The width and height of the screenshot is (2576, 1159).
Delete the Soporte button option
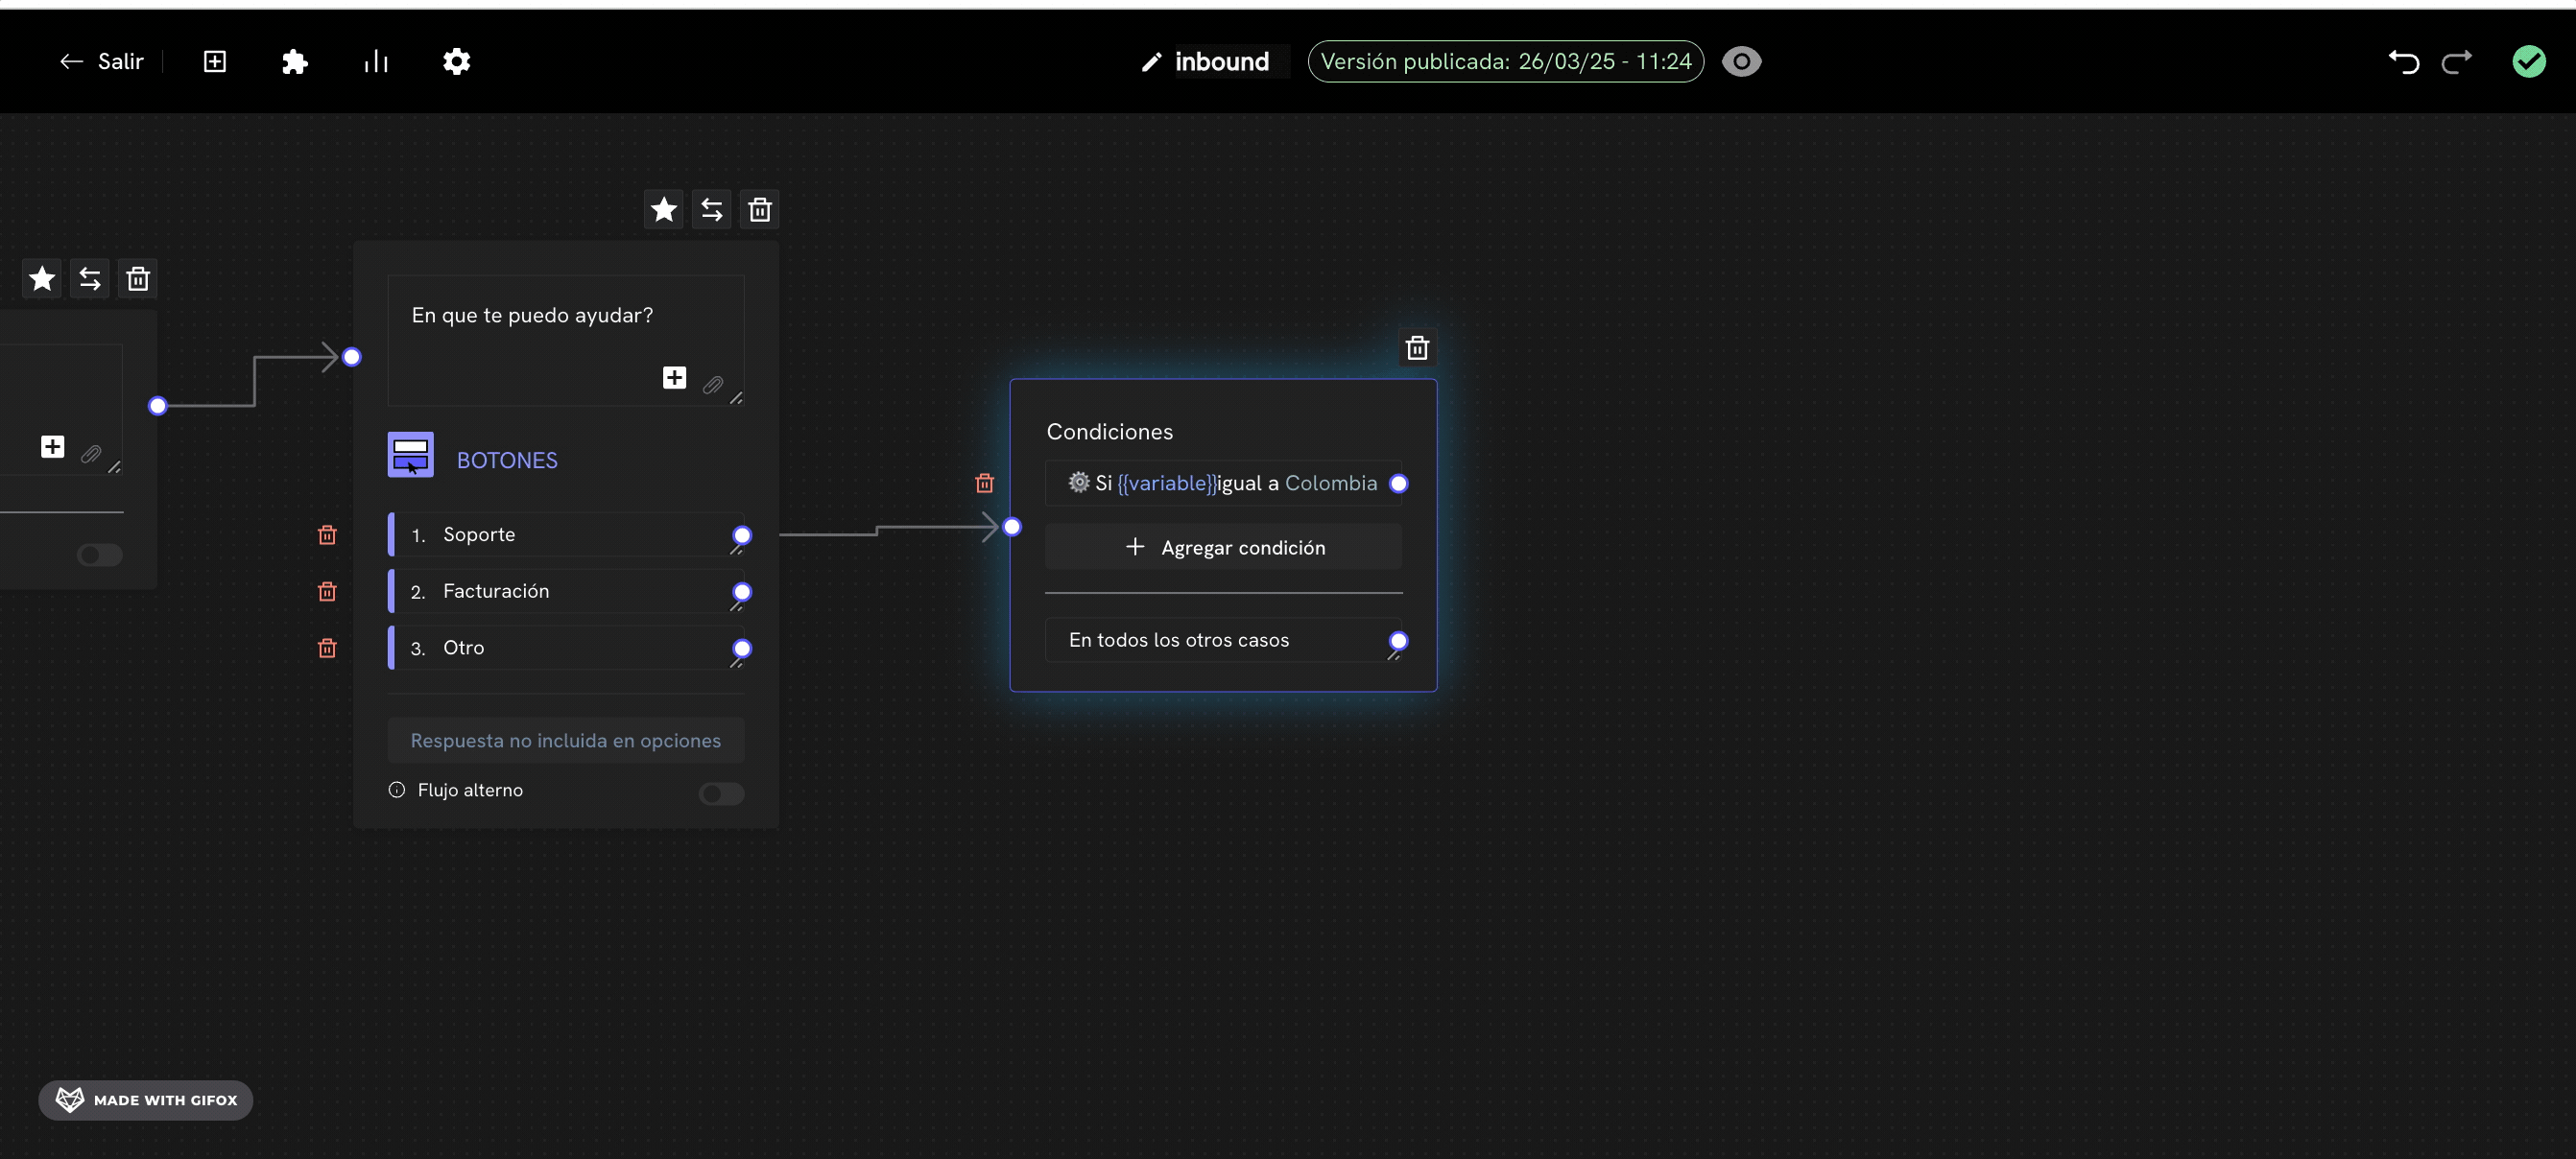pyautogui.click(x=327, y=535)
